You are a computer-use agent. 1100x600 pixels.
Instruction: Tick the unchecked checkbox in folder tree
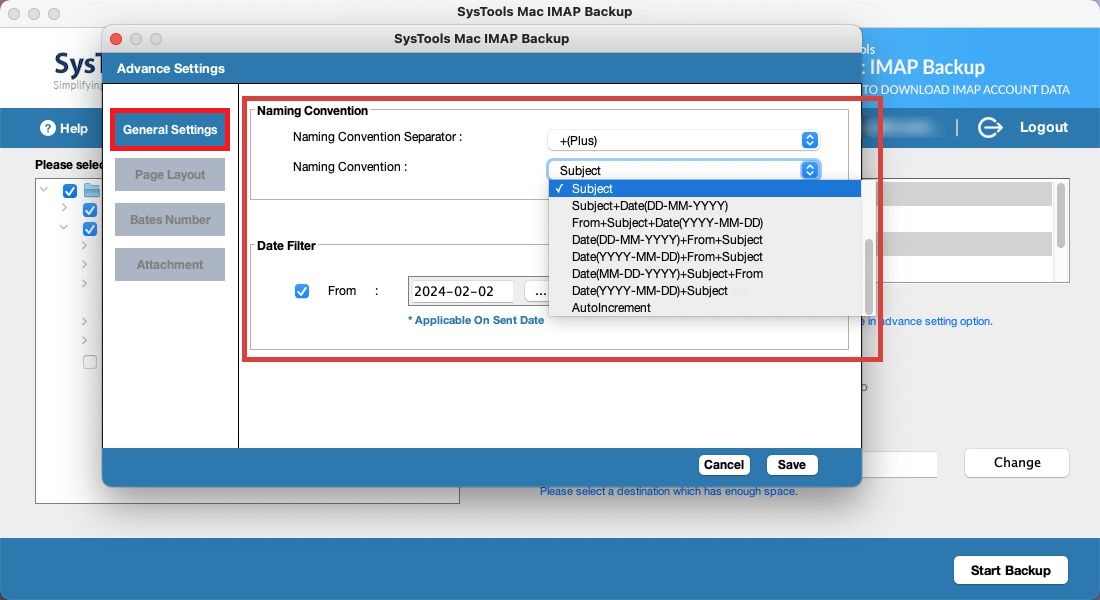pos(90,362)
